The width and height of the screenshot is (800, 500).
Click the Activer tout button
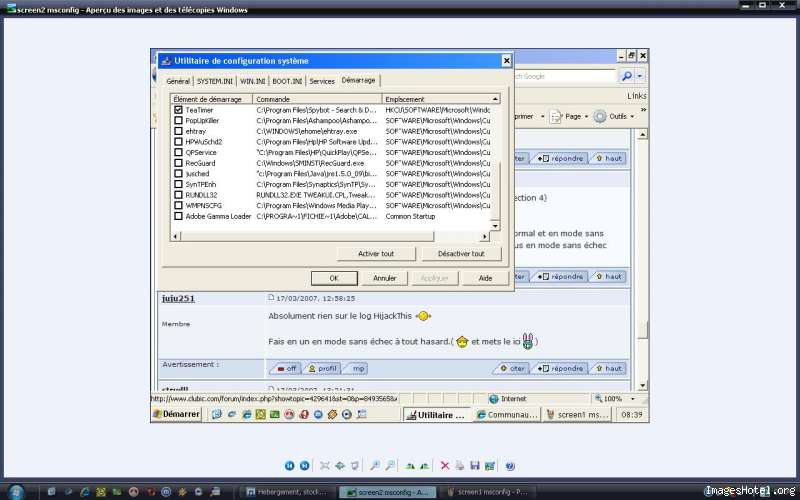pyautogui.click(x=376, y=254)
